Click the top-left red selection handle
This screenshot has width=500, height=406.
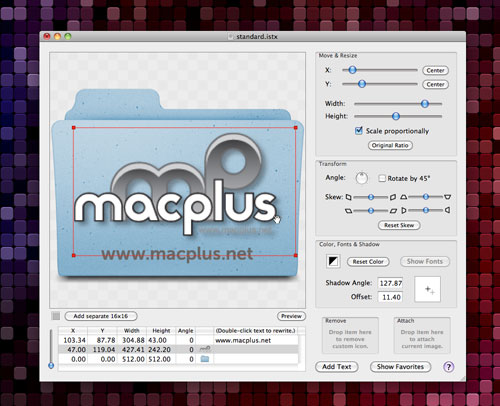74,128
